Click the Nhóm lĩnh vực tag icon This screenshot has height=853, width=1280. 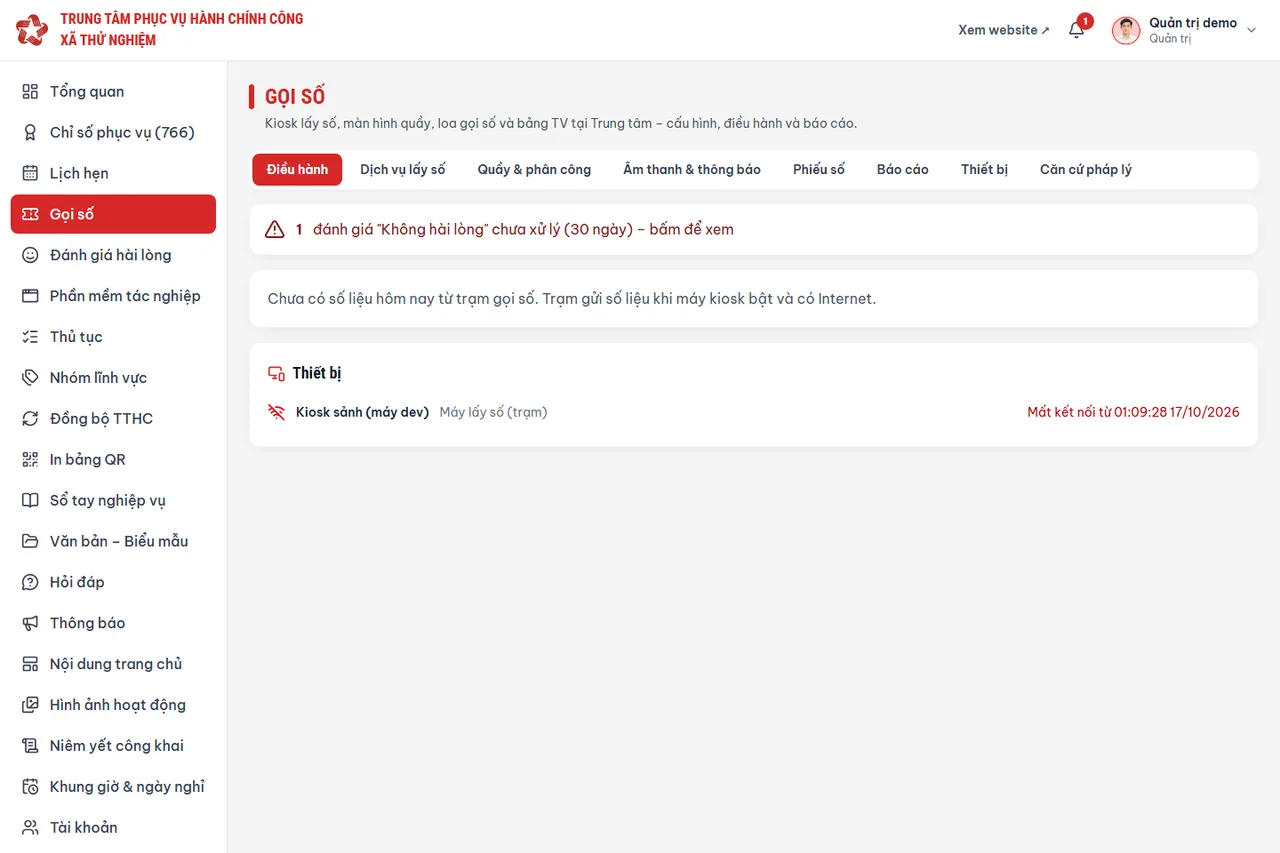[30, 378]
